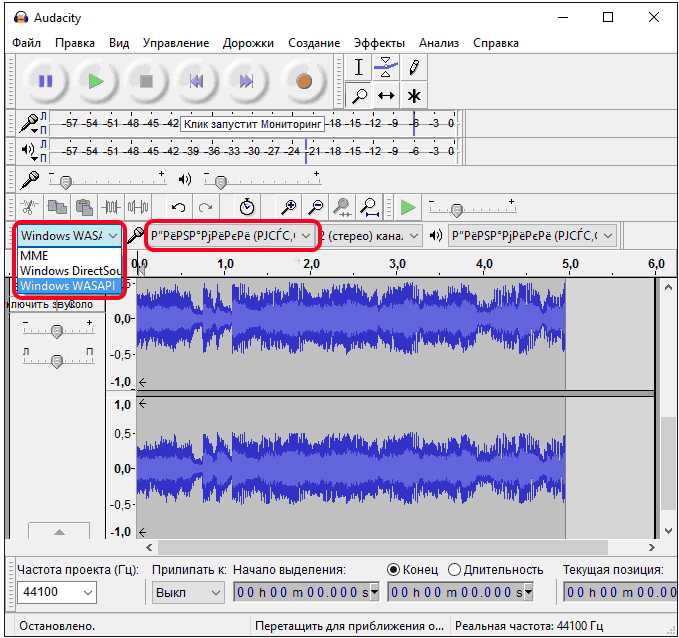Click the Copy icon in edit toolbar
Screen dimensions: 679x638
point(57,207)
